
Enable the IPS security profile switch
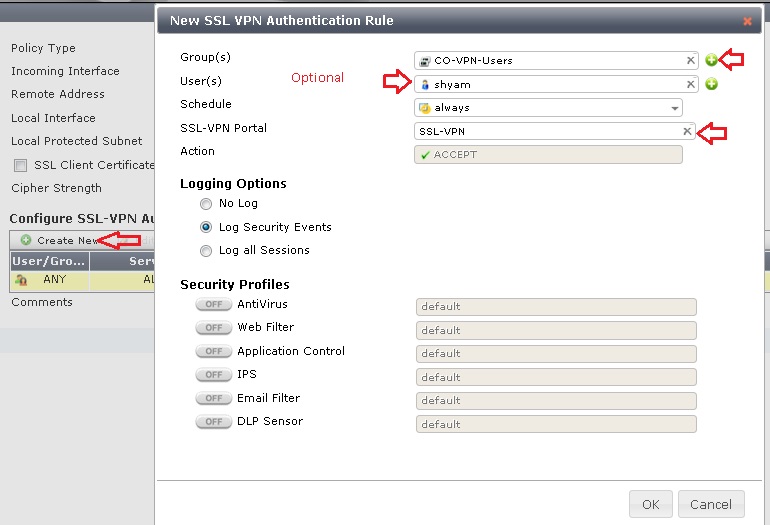(x=214, y=375)
